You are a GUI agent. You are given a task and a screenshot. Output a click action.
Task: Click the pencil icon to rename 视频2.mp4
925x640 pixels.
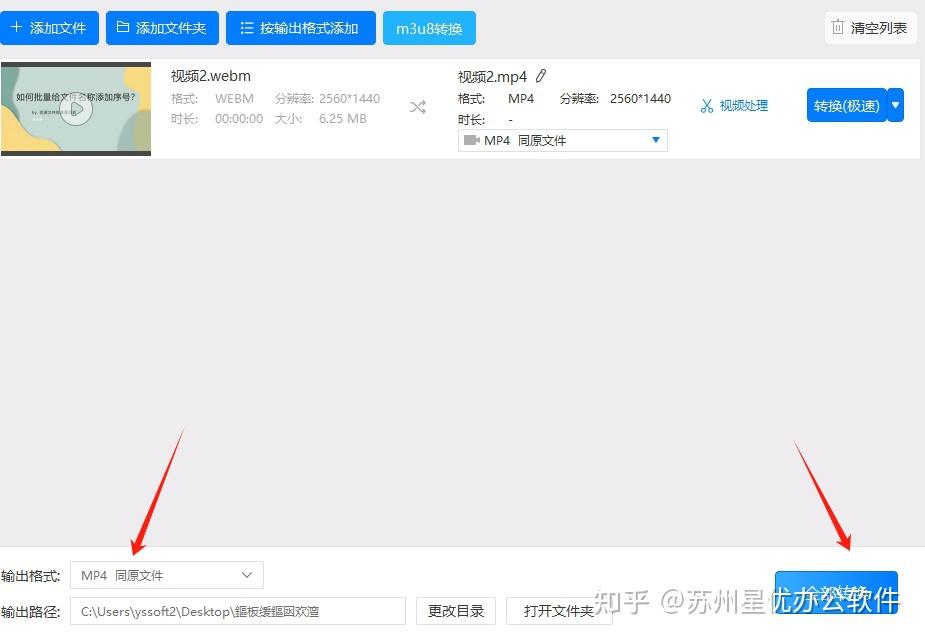pyautogui.click(x=540, y=75)
